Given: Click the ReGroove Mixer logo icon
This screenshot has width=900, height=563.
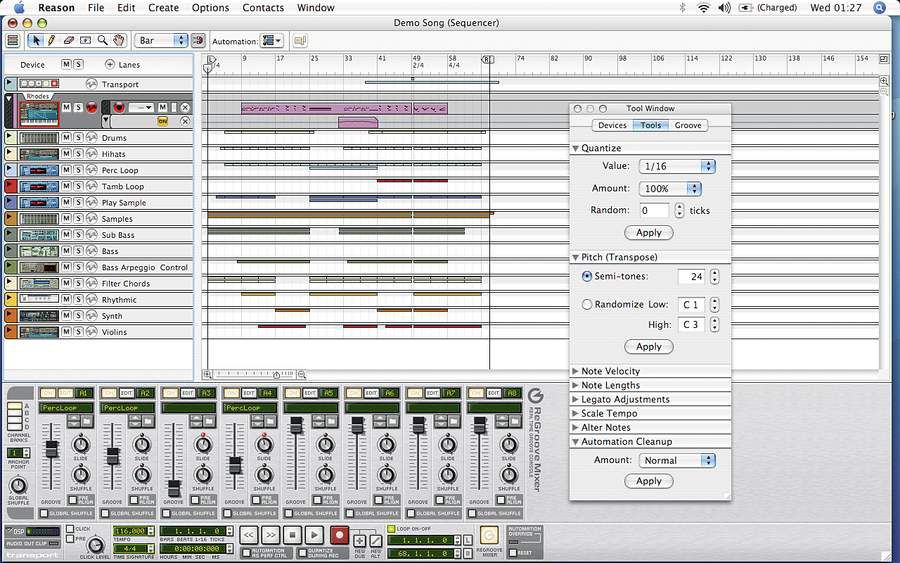Looking at the screenshot, I should pos(535,395).
